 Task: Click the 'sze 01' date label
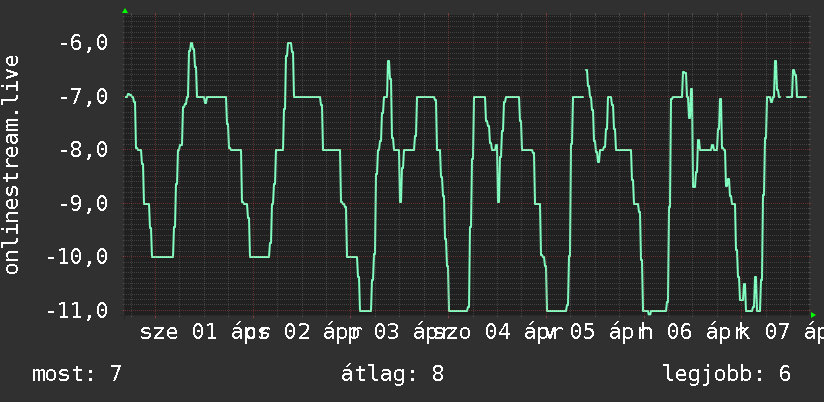(178, 333)
